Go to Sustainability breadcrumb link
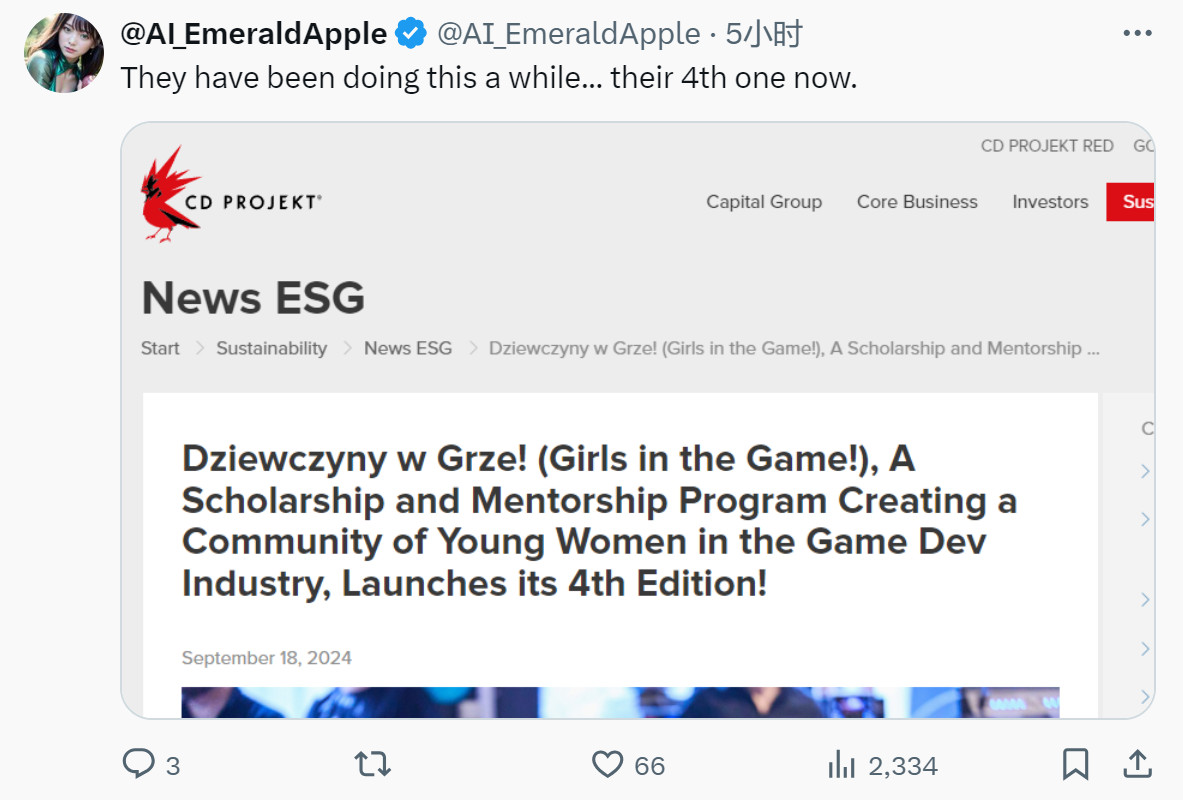Screen dimensions: 1183x800 272,348
